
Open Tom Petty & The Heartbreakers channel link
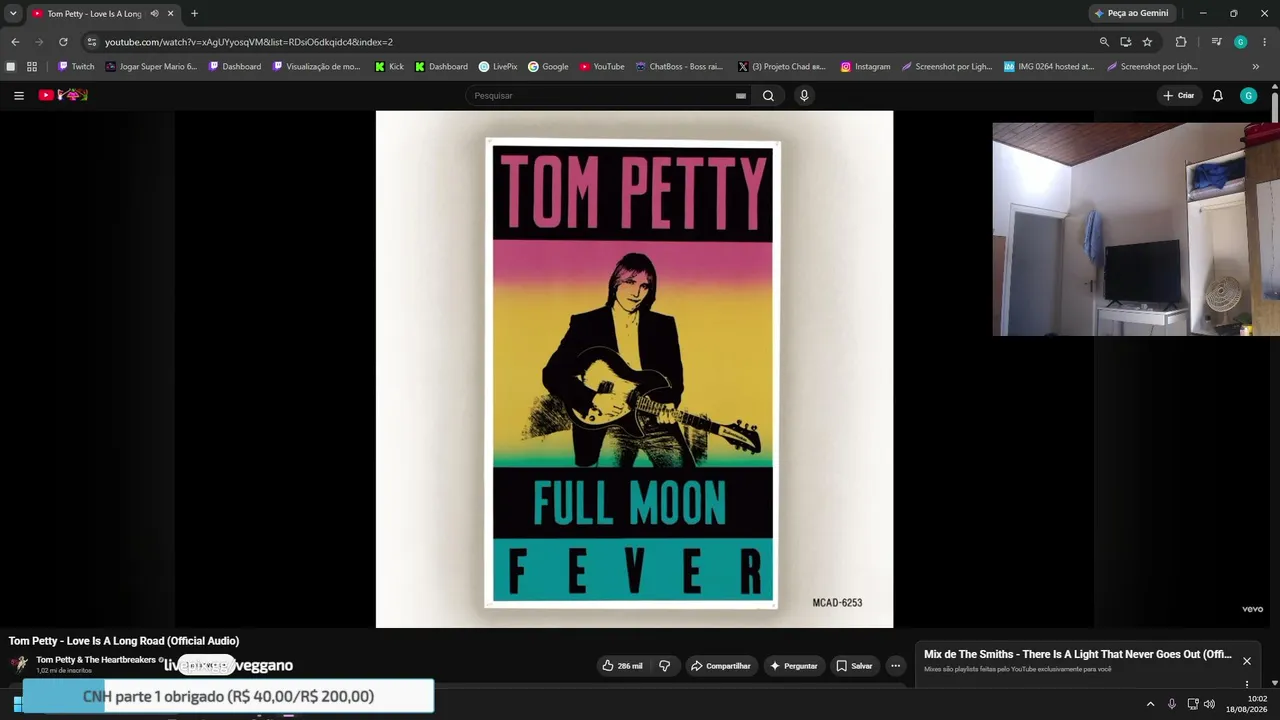[x=96, y=660]
